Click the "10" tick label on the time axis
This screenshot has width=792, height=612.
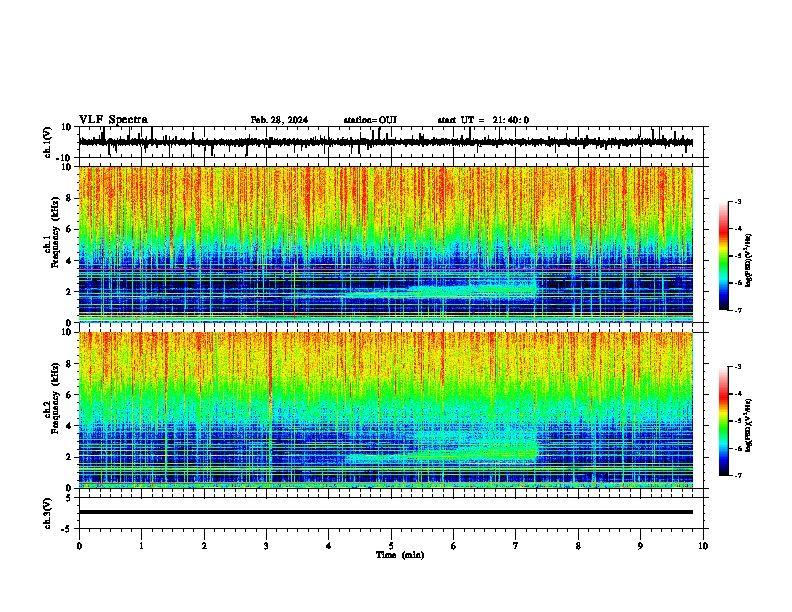click(703, 546)
